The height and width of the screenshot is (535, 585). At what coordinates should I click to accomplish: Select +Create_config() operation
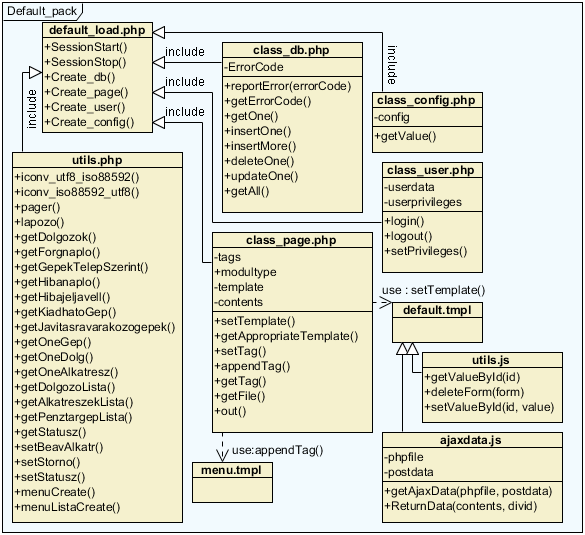click(x=89, y=122)
